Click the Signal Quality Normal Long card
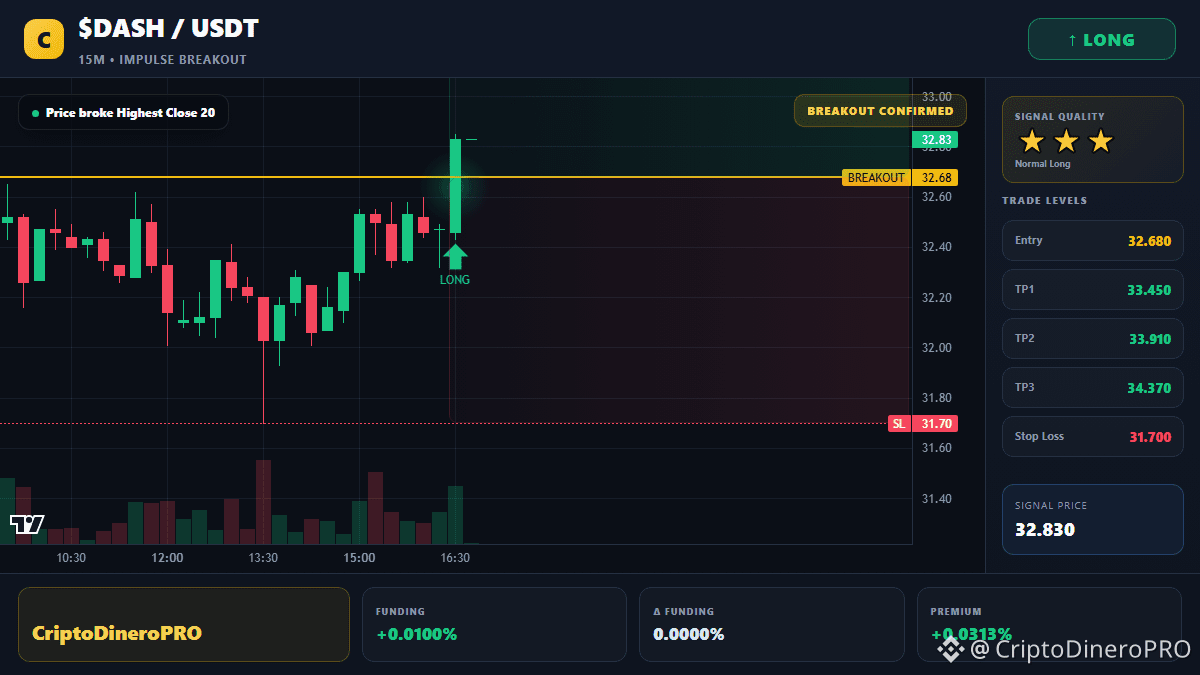The image size is (1200, 675). (1092, 139)
